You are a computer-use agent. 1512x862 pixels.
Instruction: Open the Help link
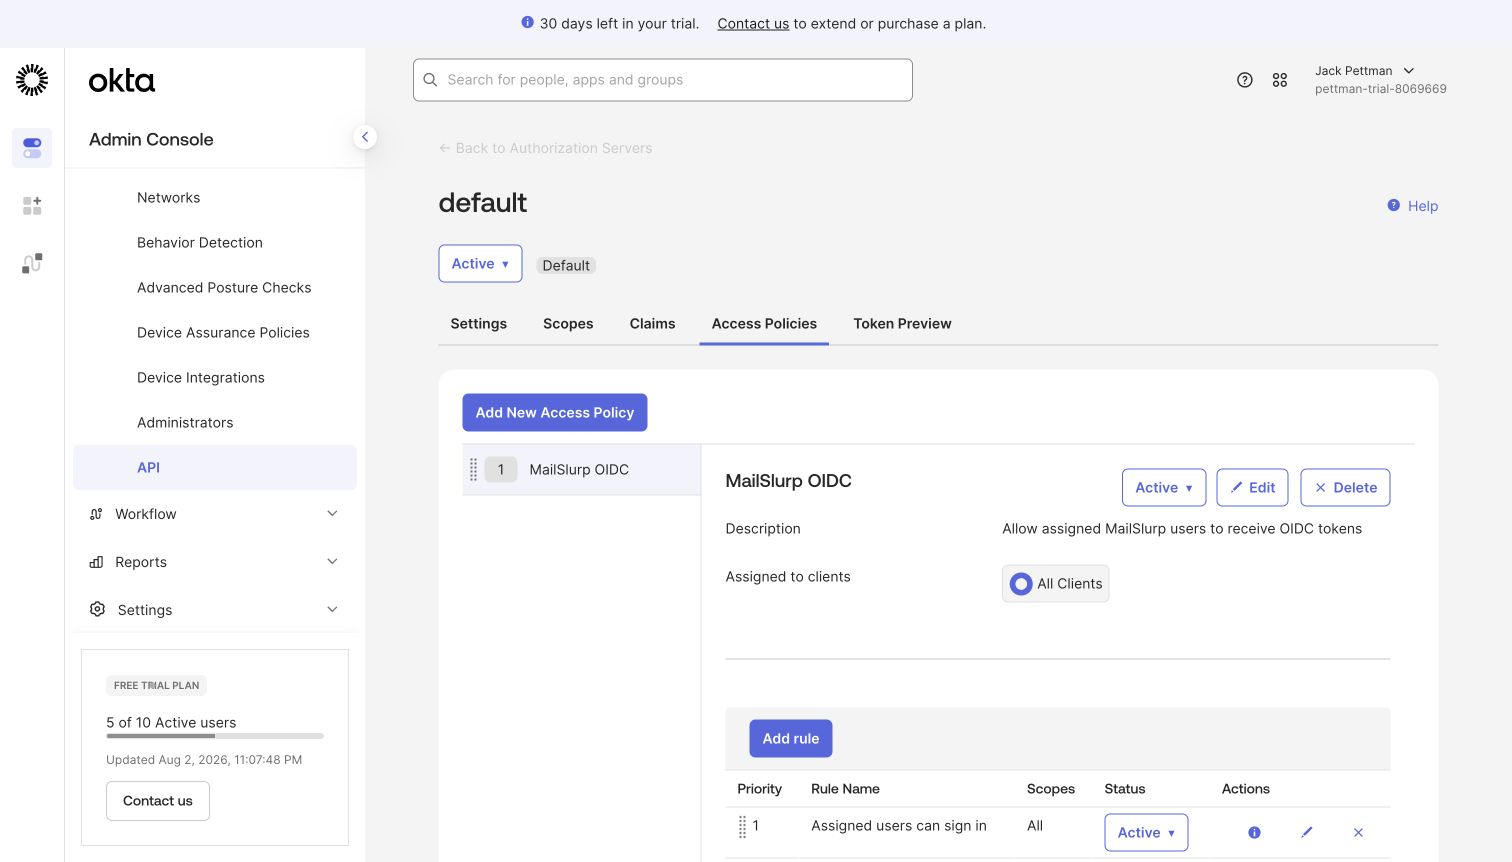coord(1423,206)
